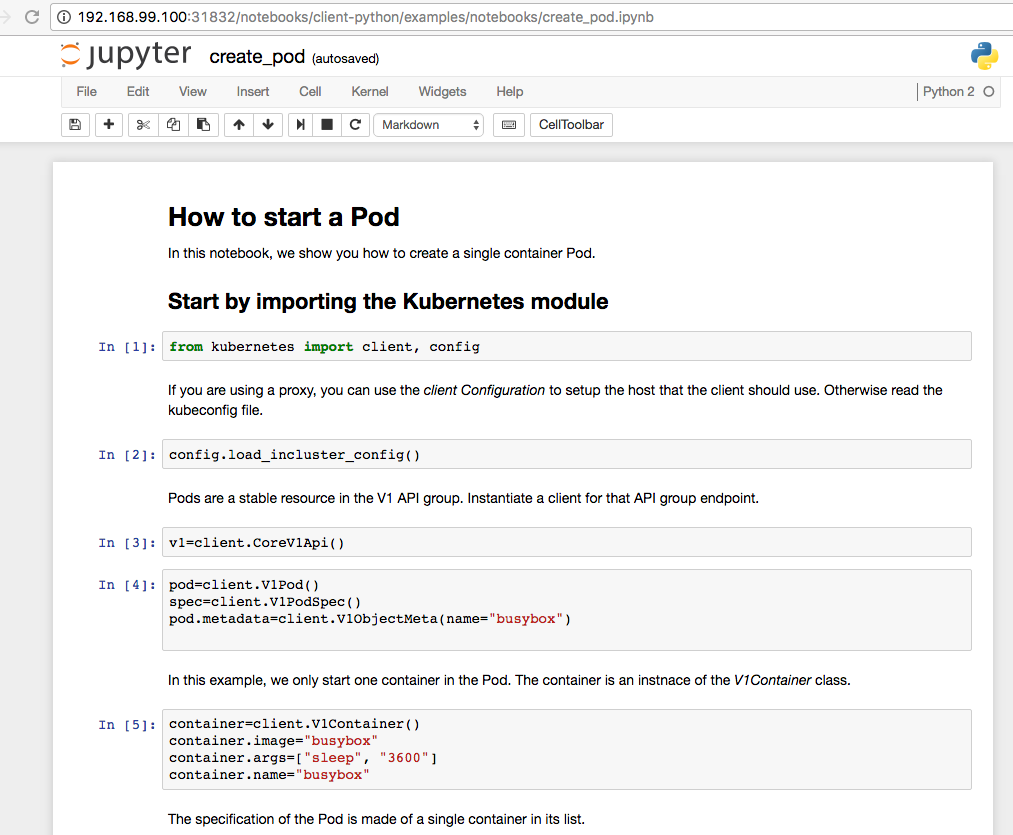The width and height of the screenshot is (1013, 835).
Task: Open the Widgets menu
Action: [442, 91]
